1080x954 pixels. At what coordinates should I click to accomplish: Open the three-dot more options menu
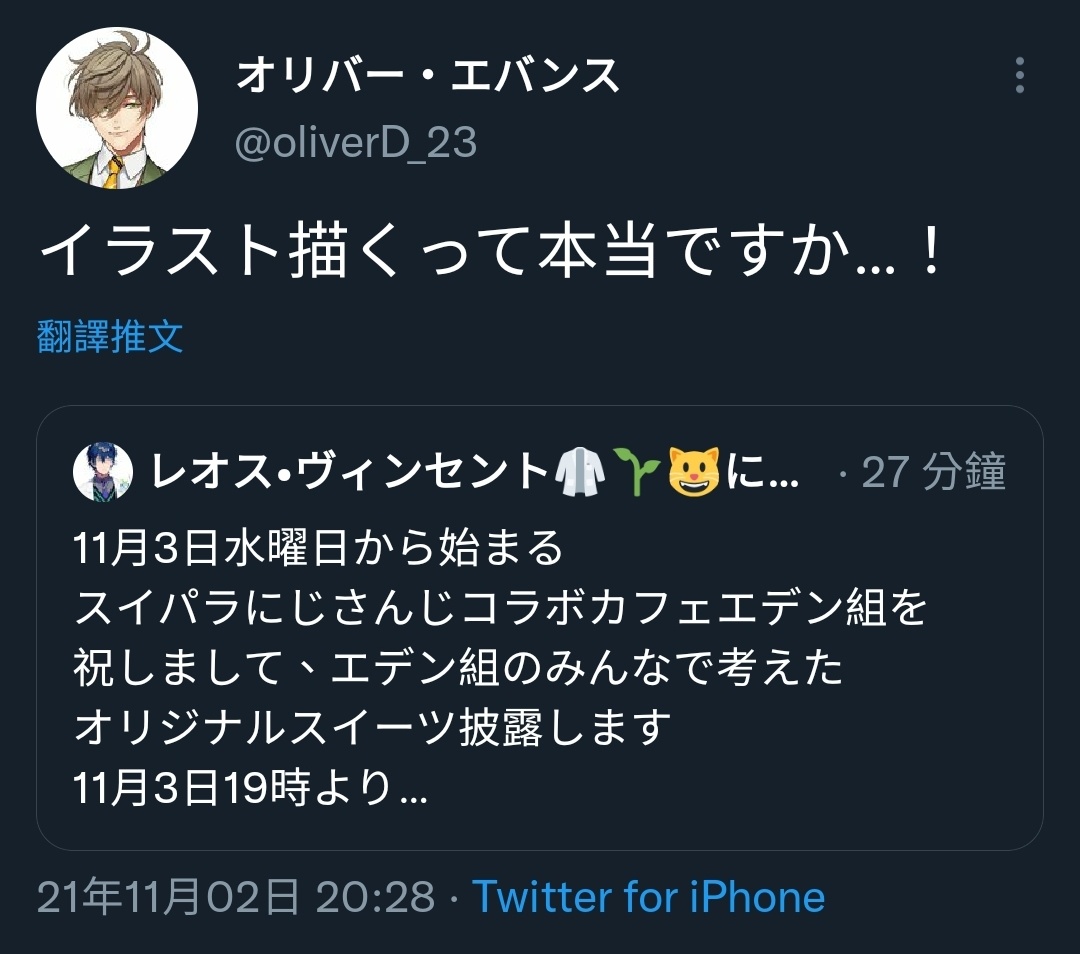1019,75
